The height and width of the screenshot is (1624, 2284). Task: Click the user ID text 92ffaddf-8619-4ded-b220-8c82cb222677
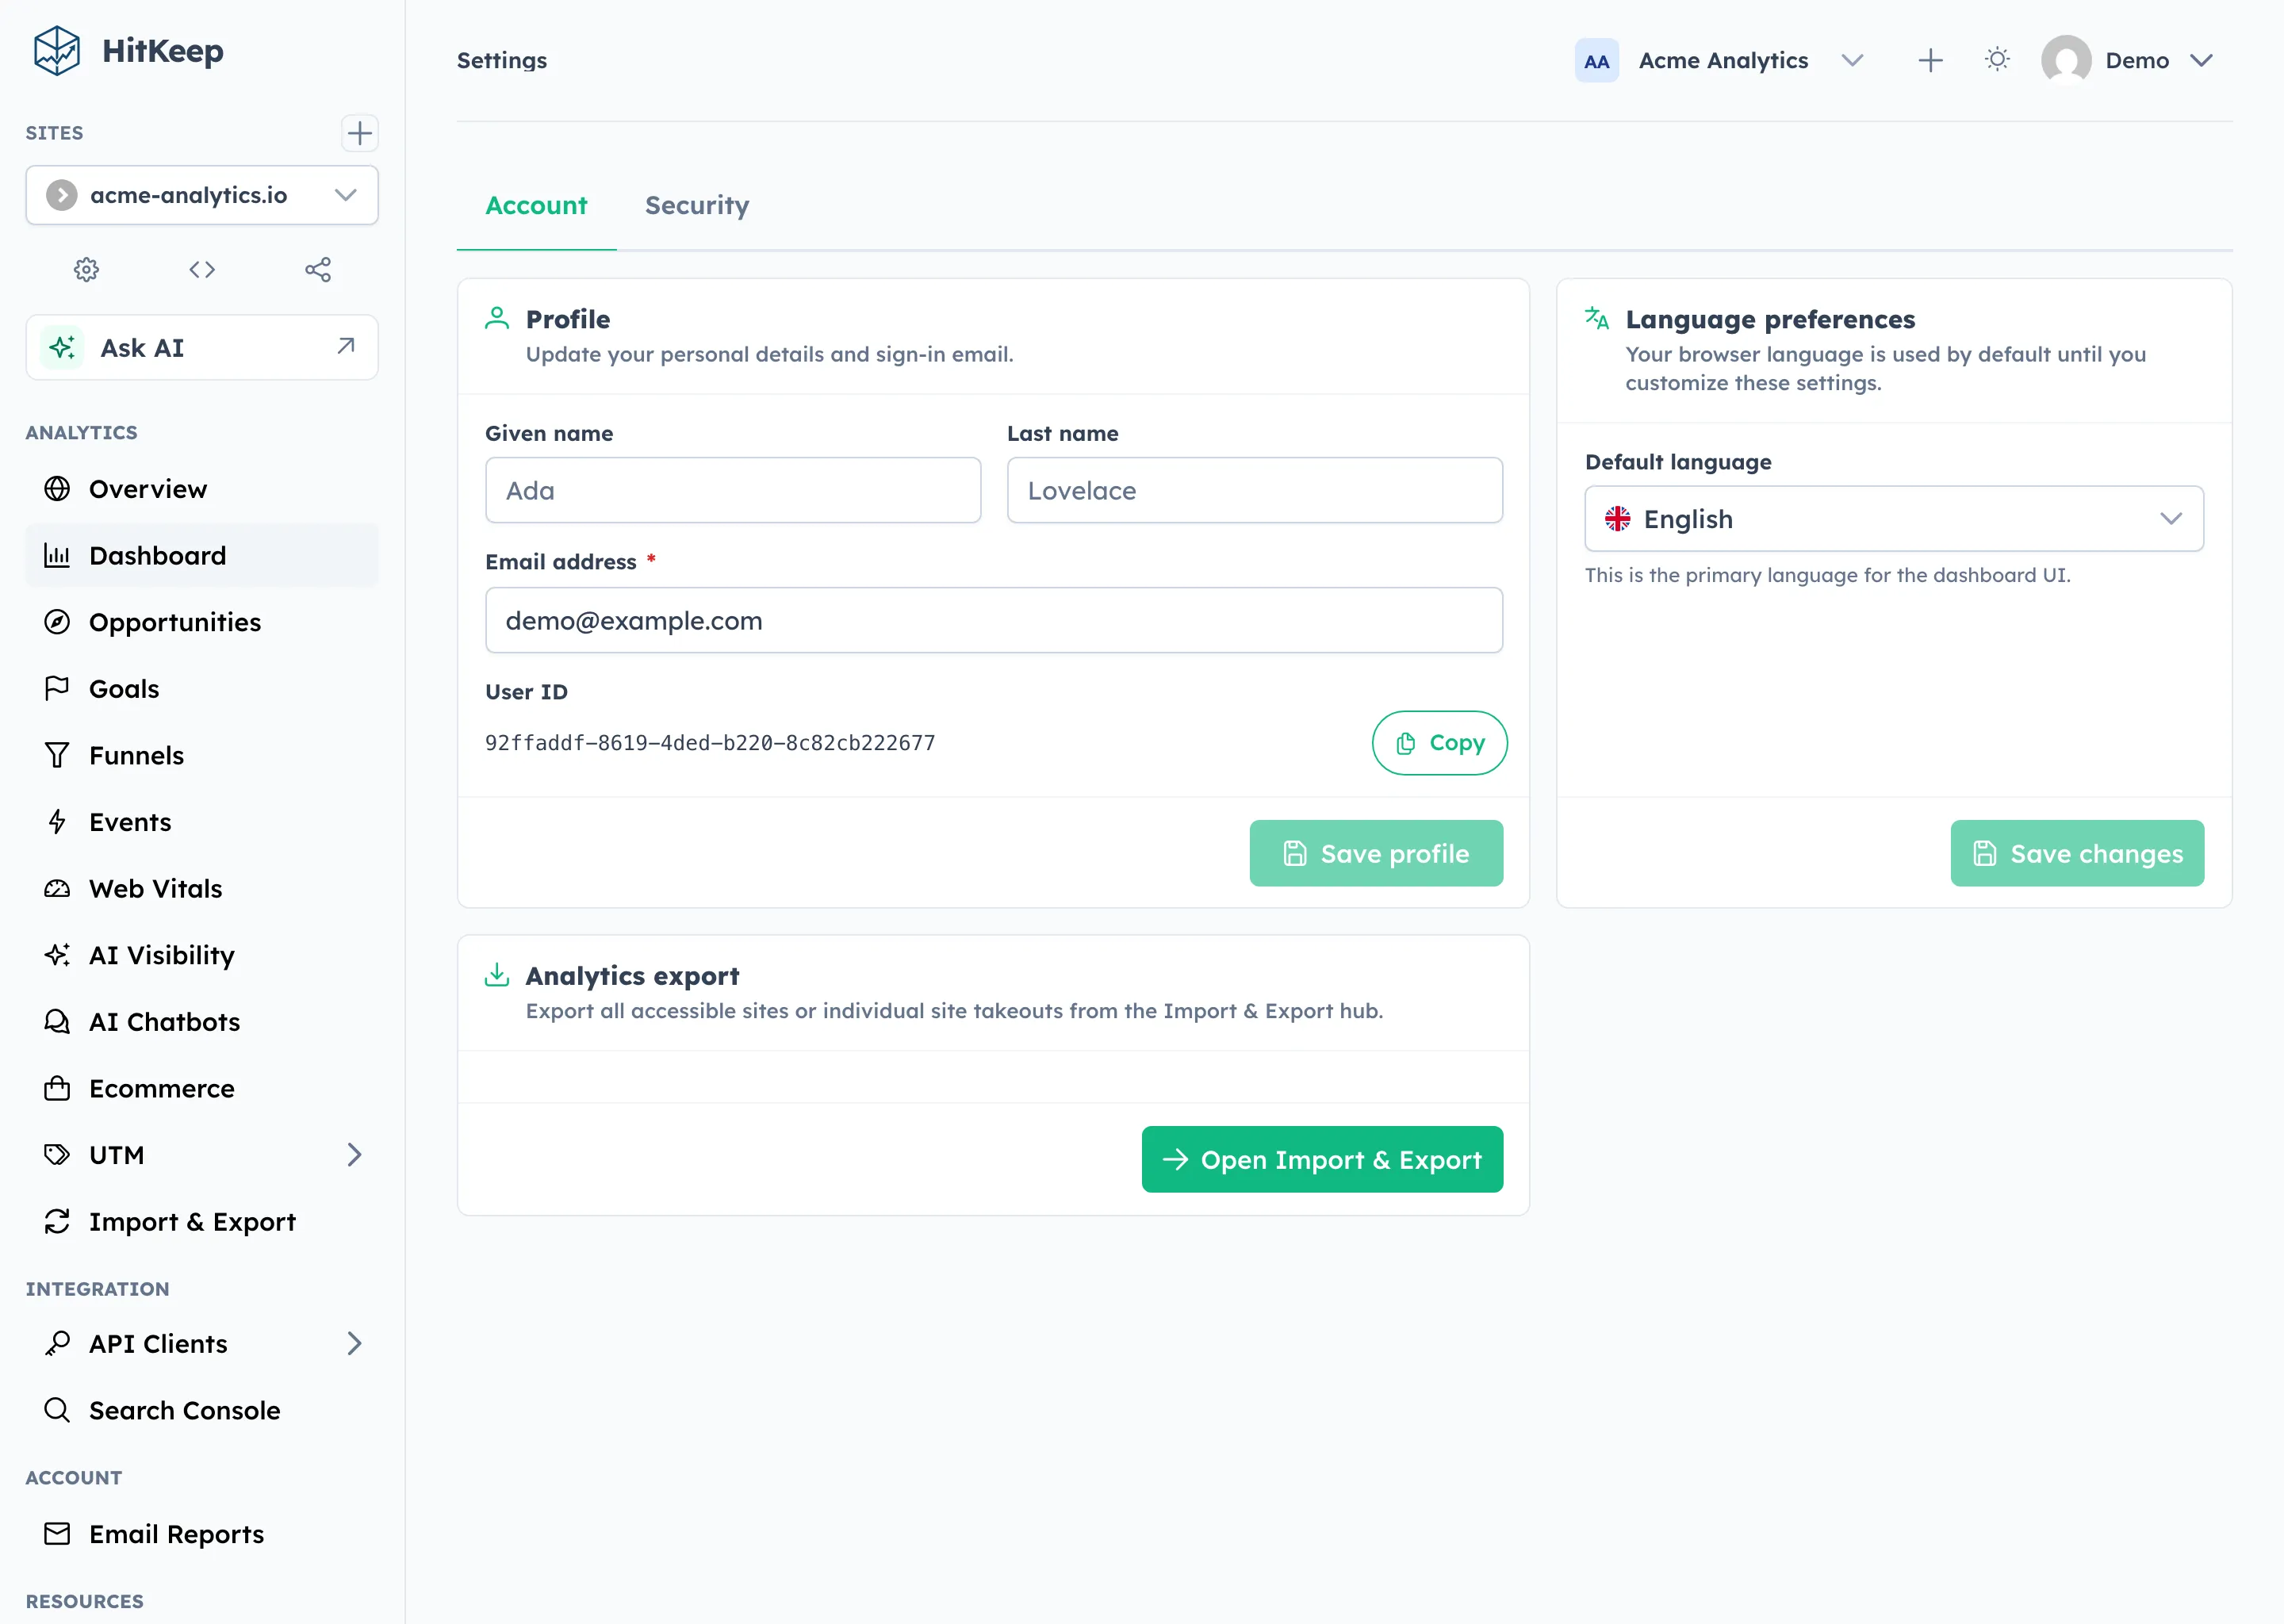tap(710, 743)
